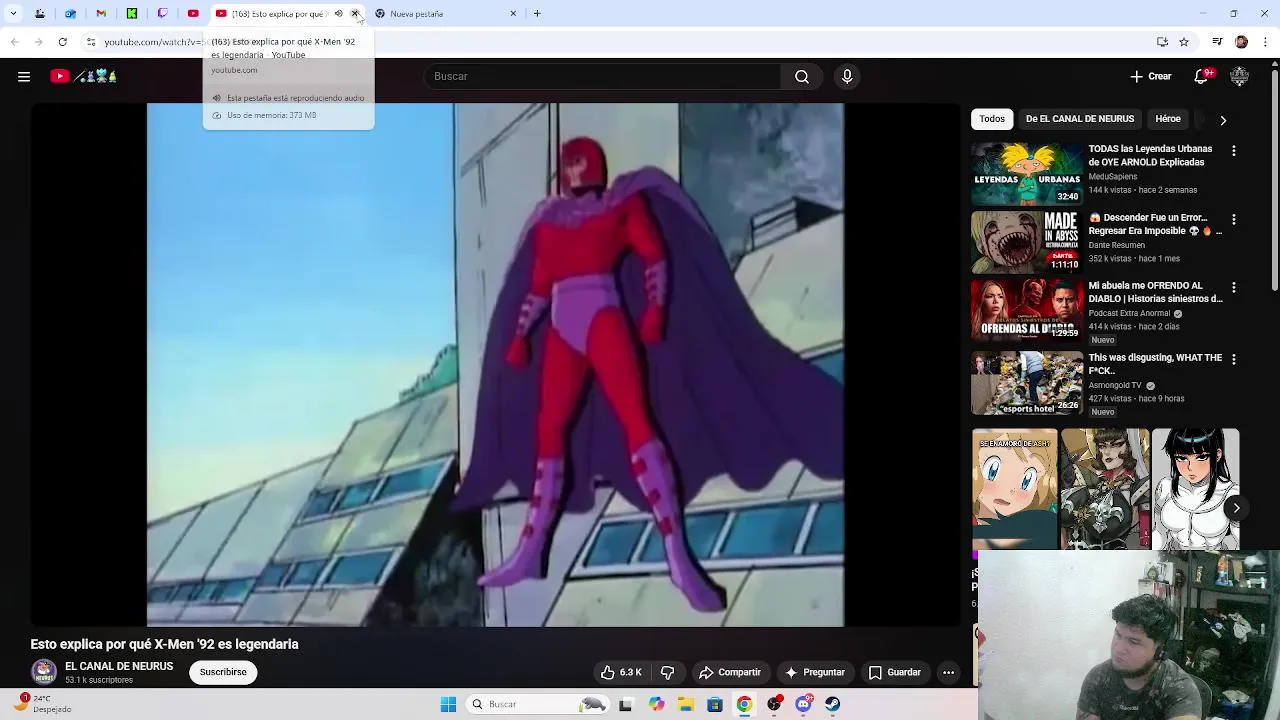
Task: Close the X-Men '92 YouTube tab
Action: pyautogui.click(x=355, y=14)
